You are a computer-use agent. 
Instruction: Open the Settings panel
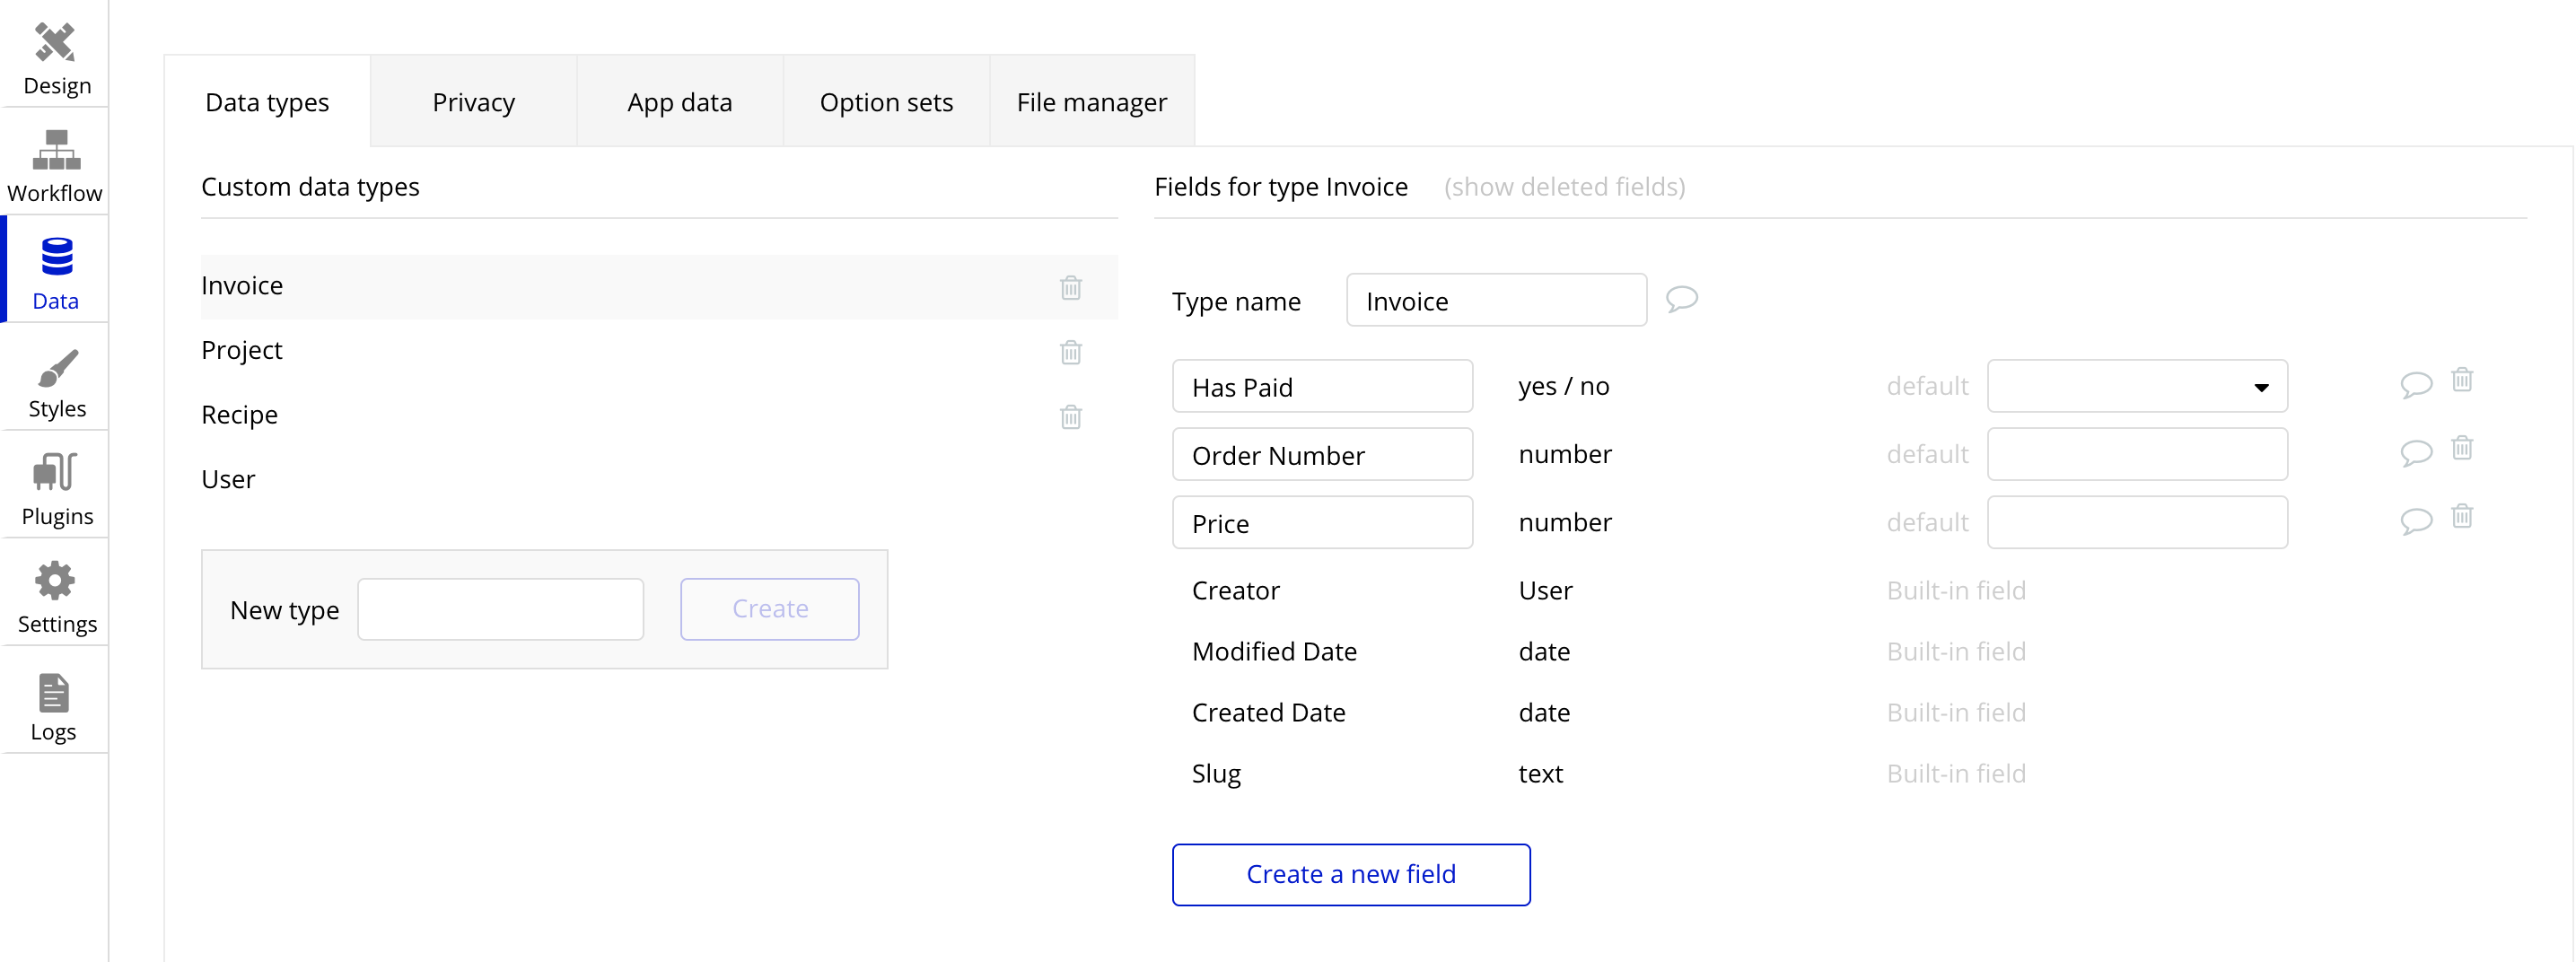[x=55, y=595]
